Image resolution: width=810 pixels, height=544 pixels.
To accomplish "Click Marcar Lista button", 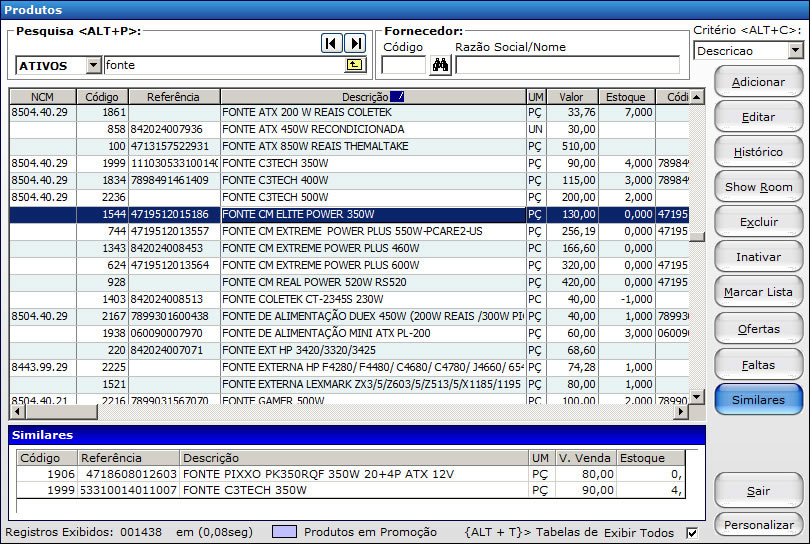I will click(x=758, y=292).
